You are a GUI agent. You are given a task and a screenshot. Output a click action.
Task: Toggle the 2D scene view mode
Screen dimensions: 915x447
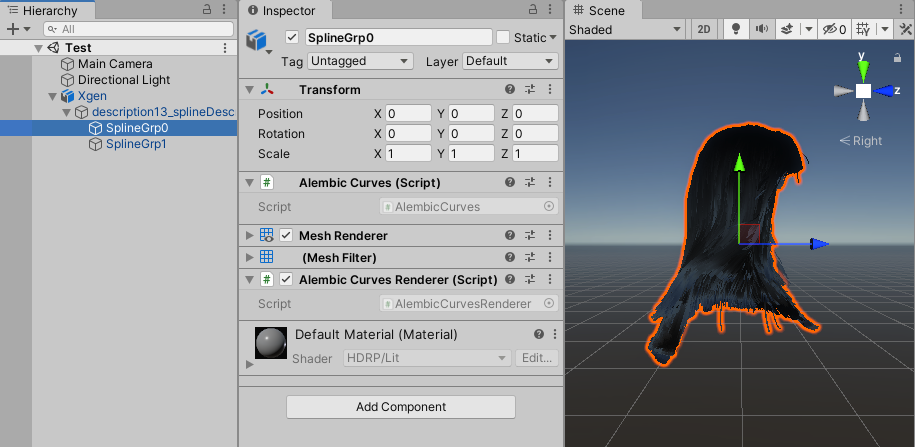(704, 30)
